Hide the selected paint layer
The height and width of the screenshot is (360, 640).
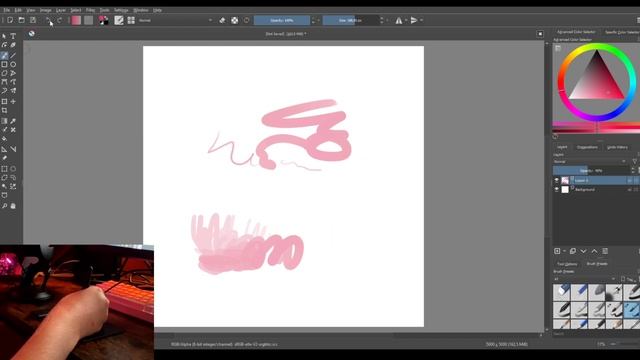(556, 180)
